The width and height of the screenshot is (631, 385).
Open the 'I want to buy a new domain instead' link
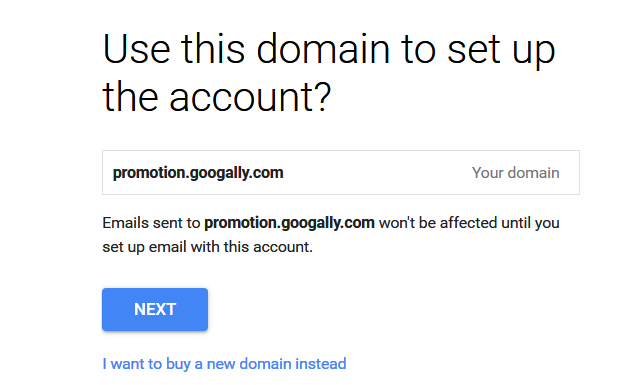[224, 364]
